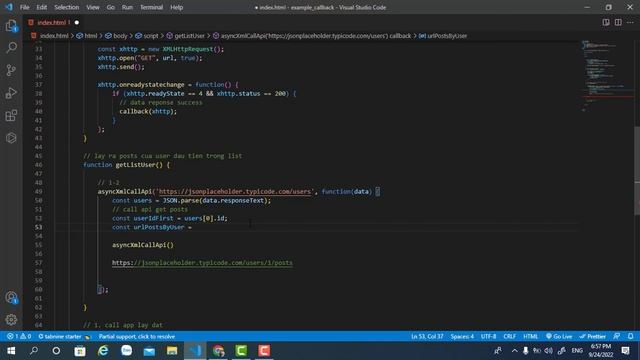Open the Tabnine hexagon icon in activity bar
The height and width of the screenshot is (360, 640).
coord(11,138)
